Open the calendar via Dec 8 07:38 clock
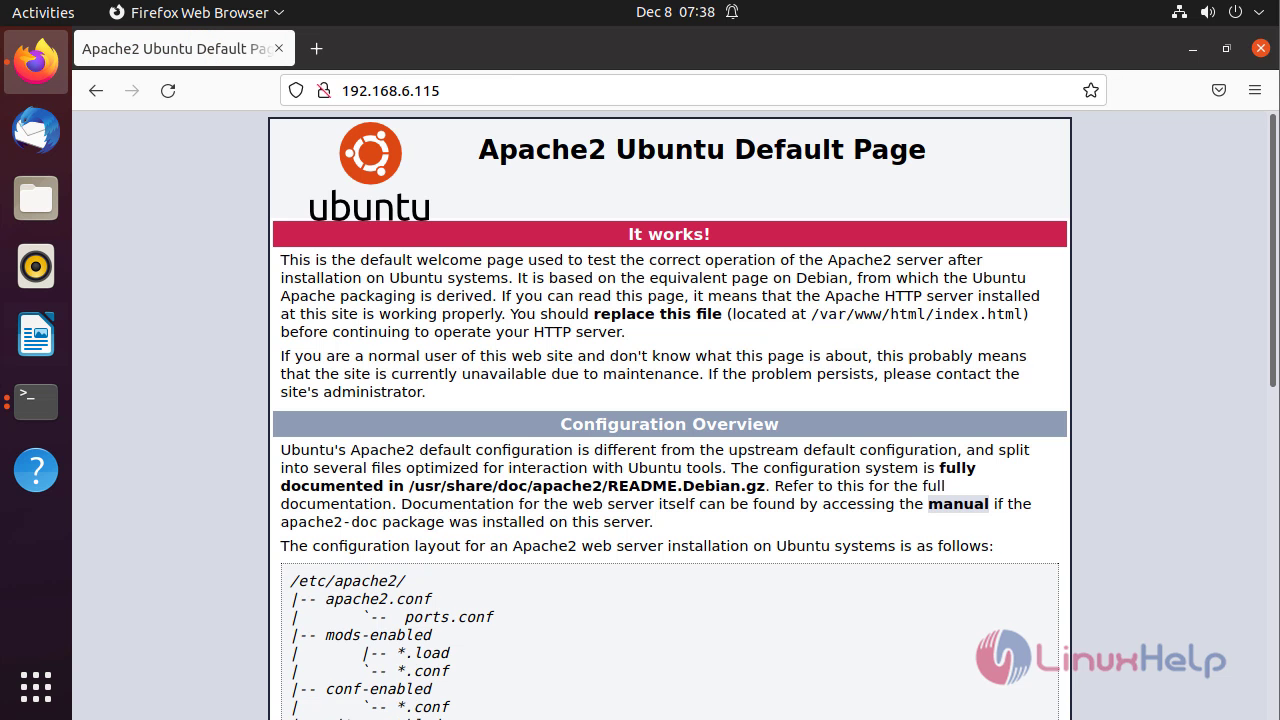This screenshot has height=720, width=1280. (x=675, y=12)
